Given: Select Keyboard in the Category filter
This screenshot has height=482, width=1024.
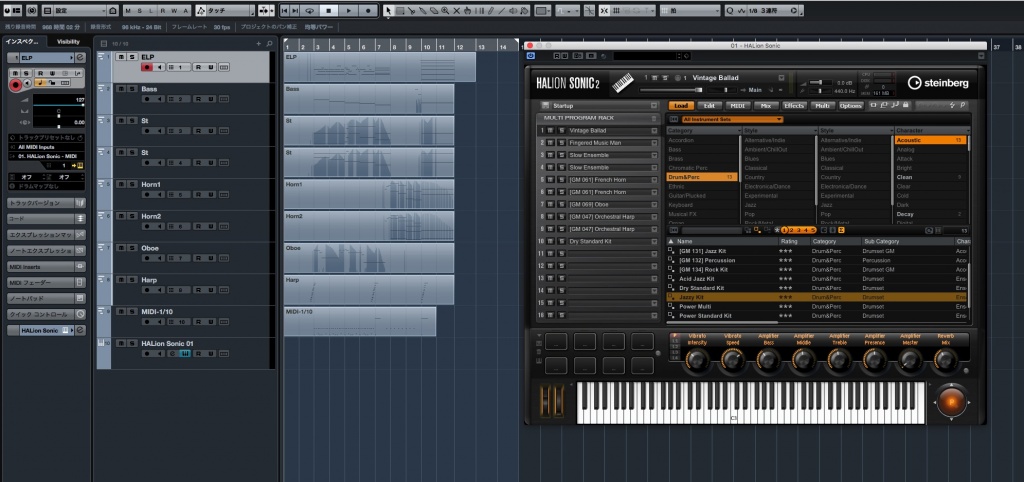Looking at the screenshot, I should coord(702,205).
